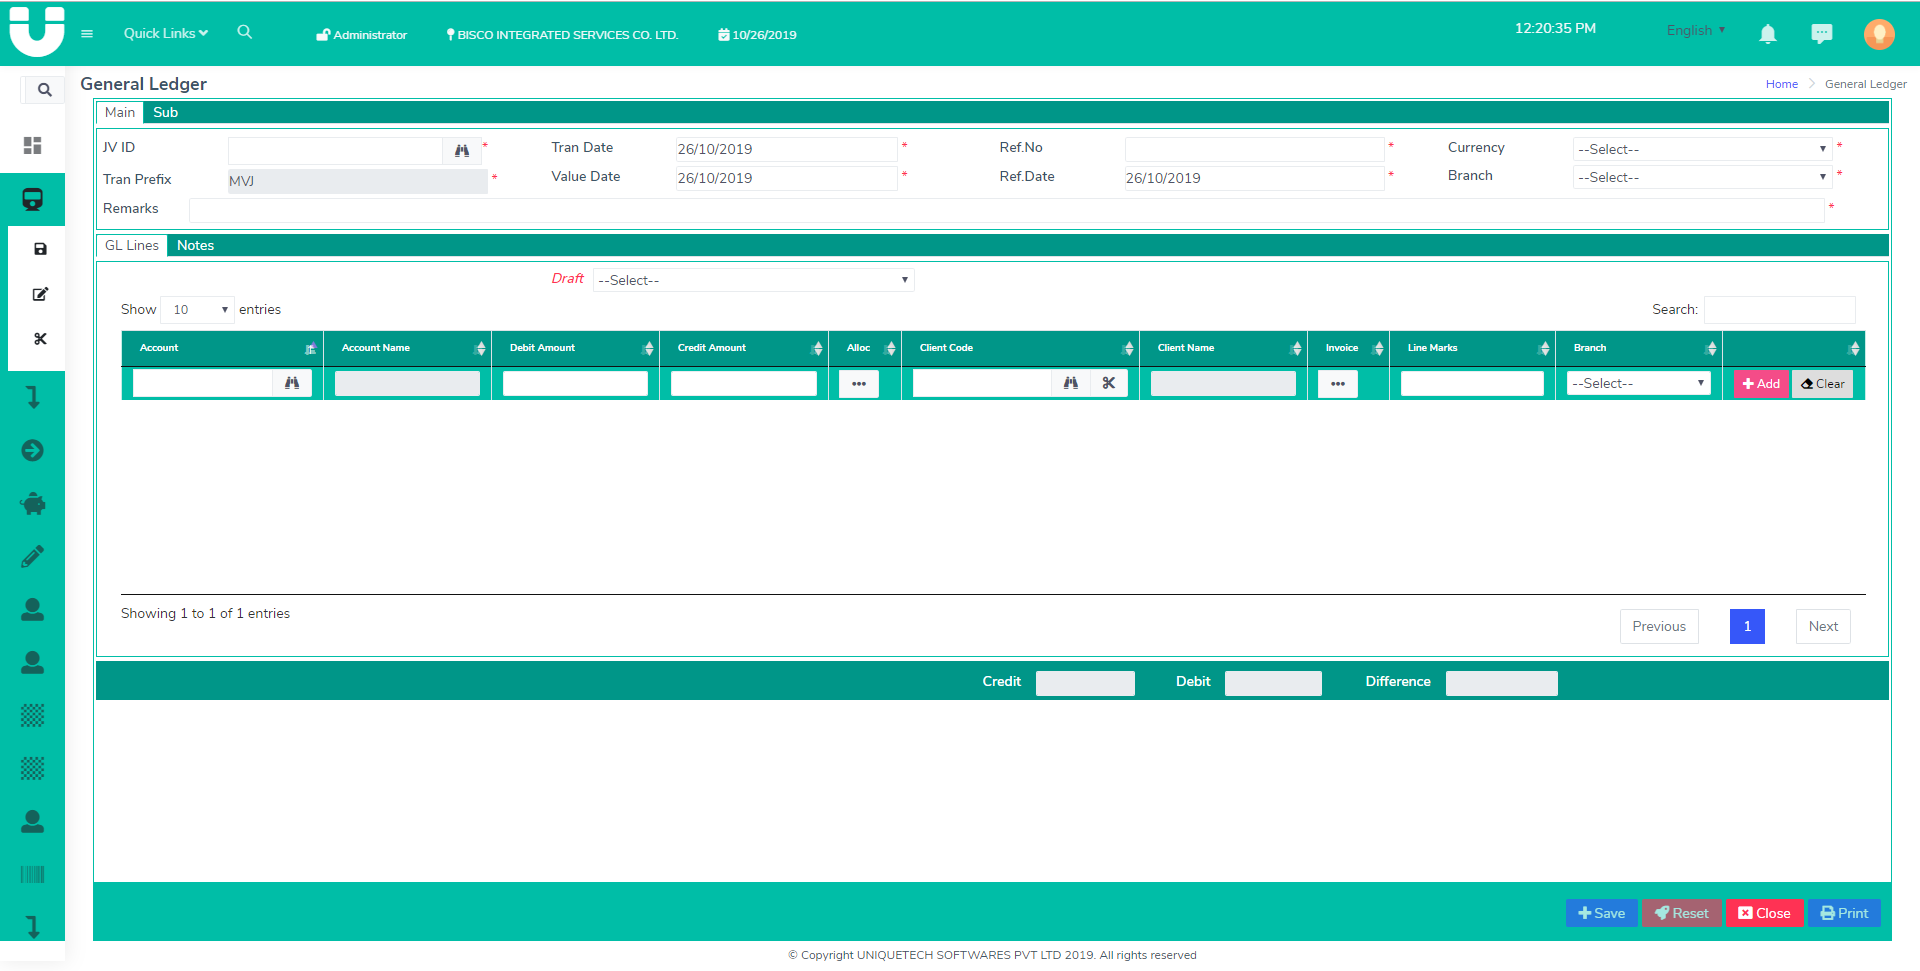The height and width of the screenshot is (971, 1920).
Task: Open the Draft select dropdown
Action: pyautogui.click(x=753, y=280)
